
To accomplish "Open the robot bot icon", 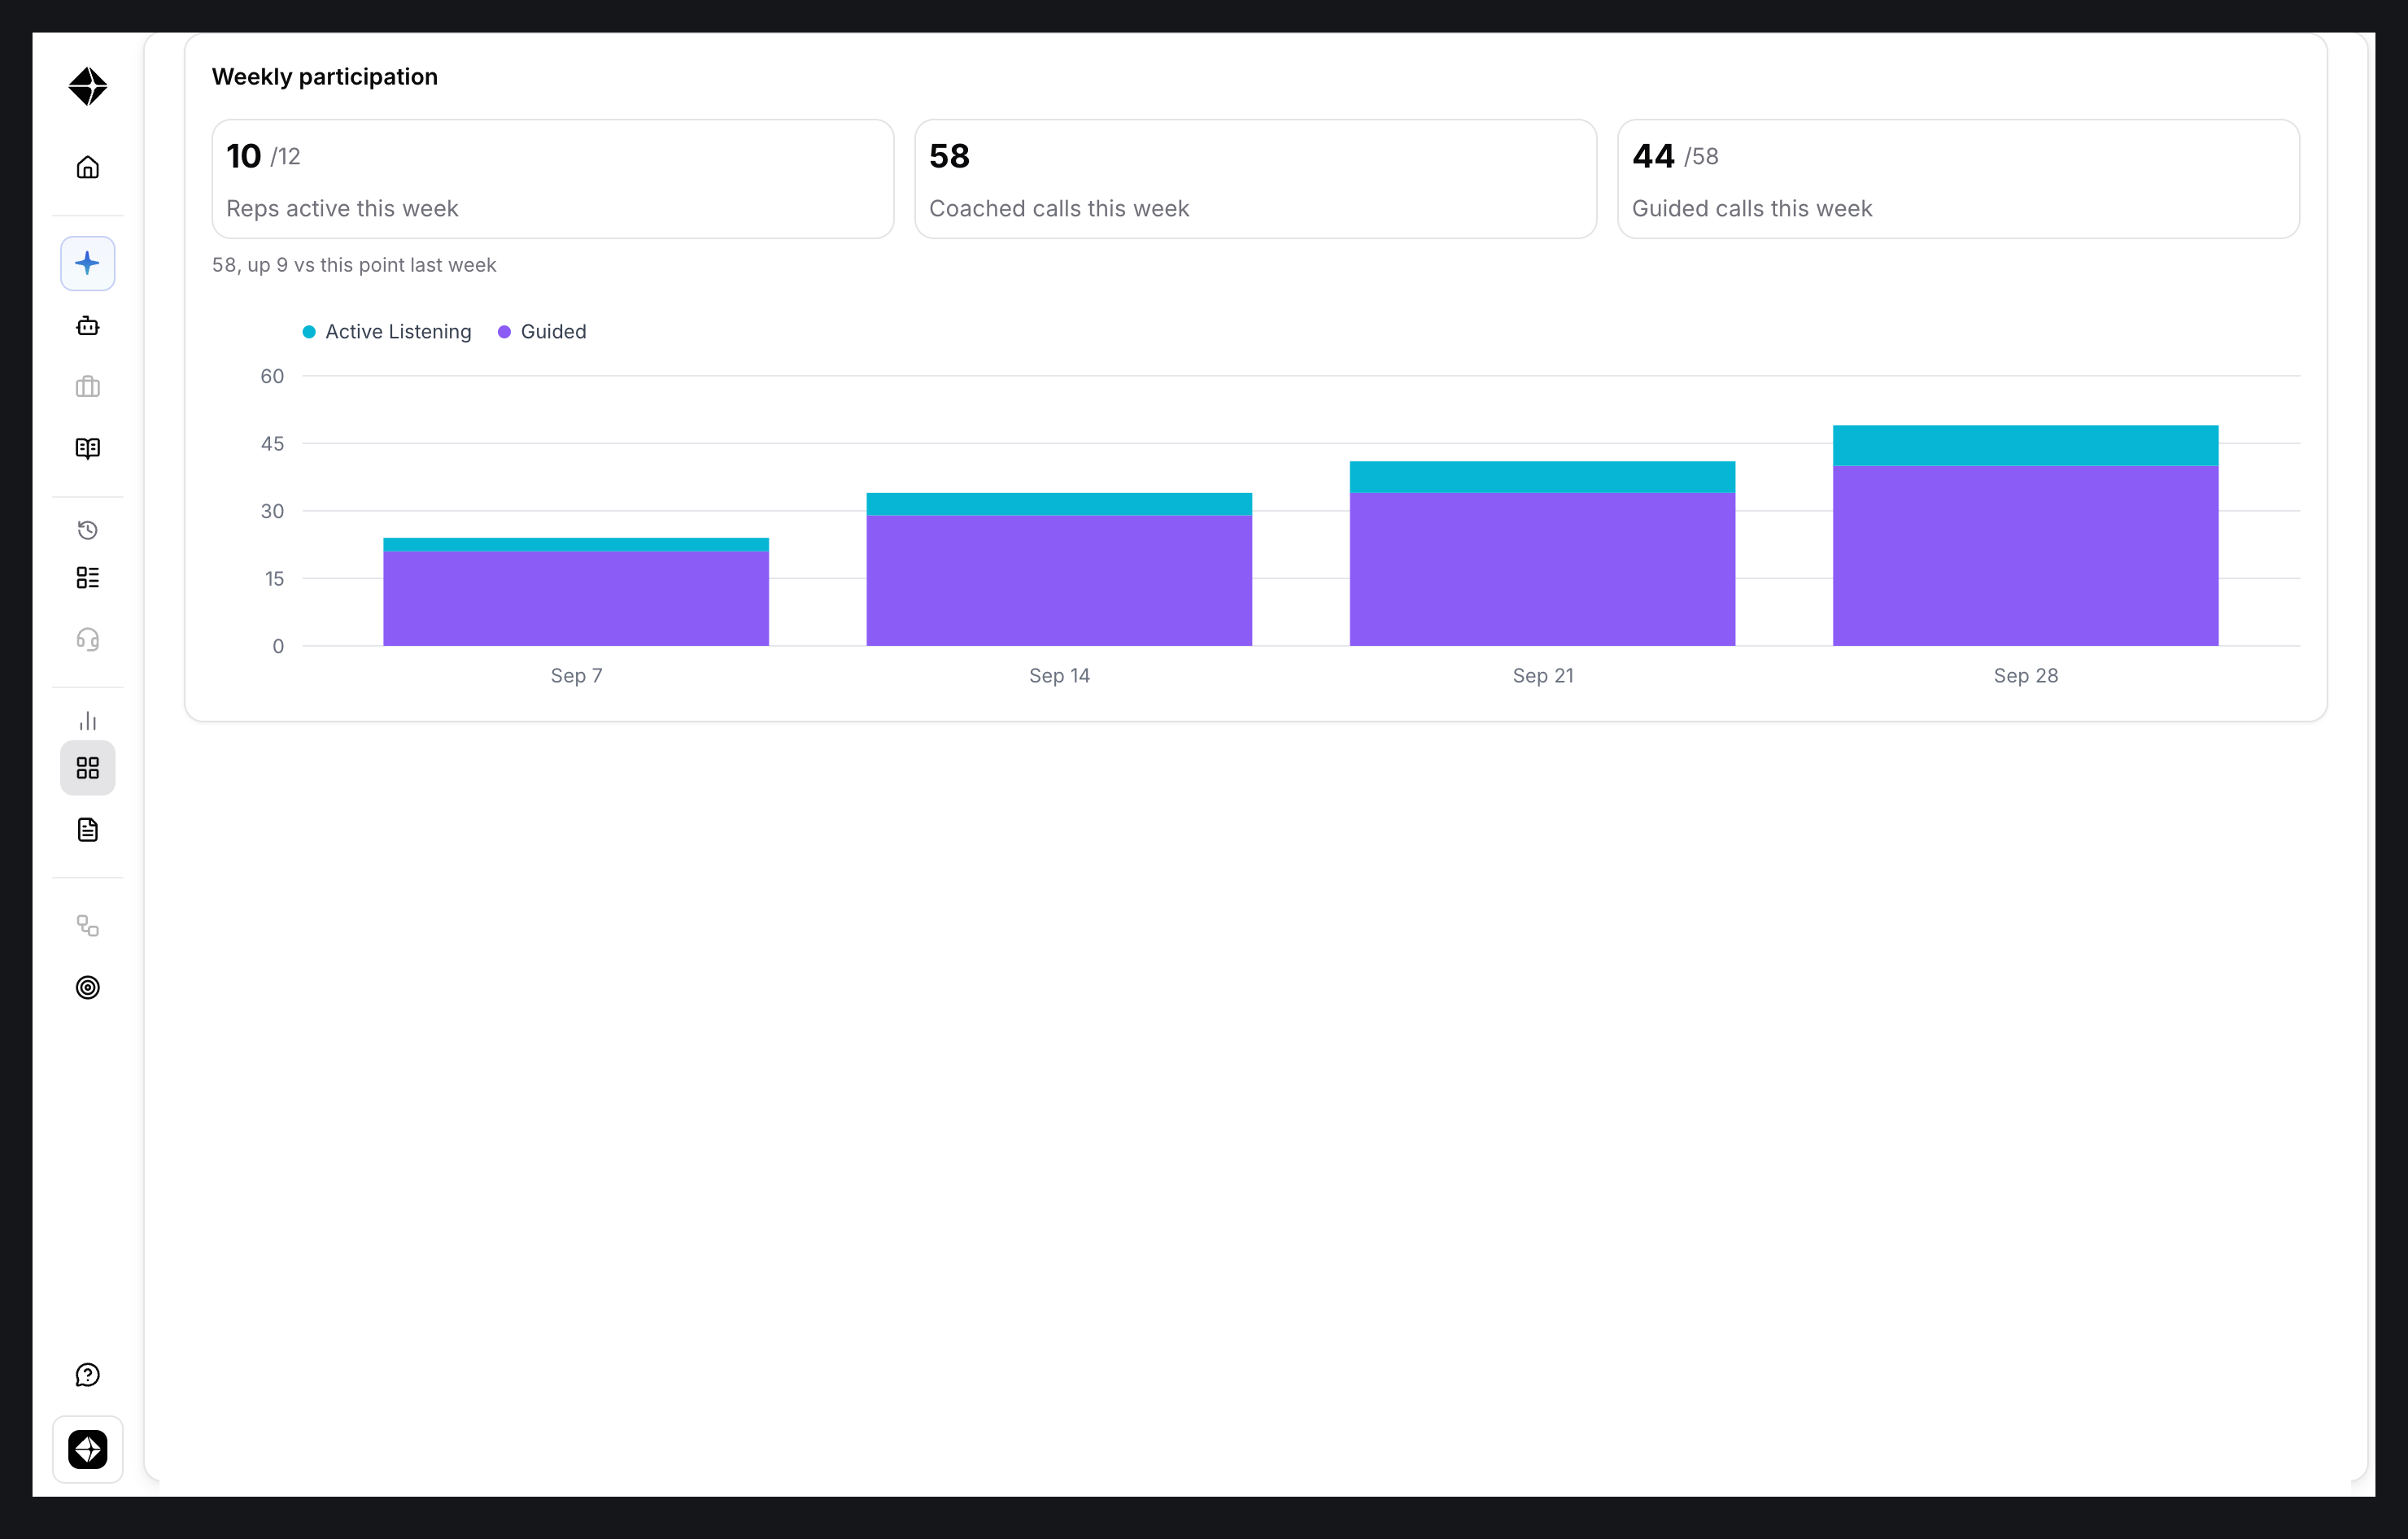I will [88, 325].
